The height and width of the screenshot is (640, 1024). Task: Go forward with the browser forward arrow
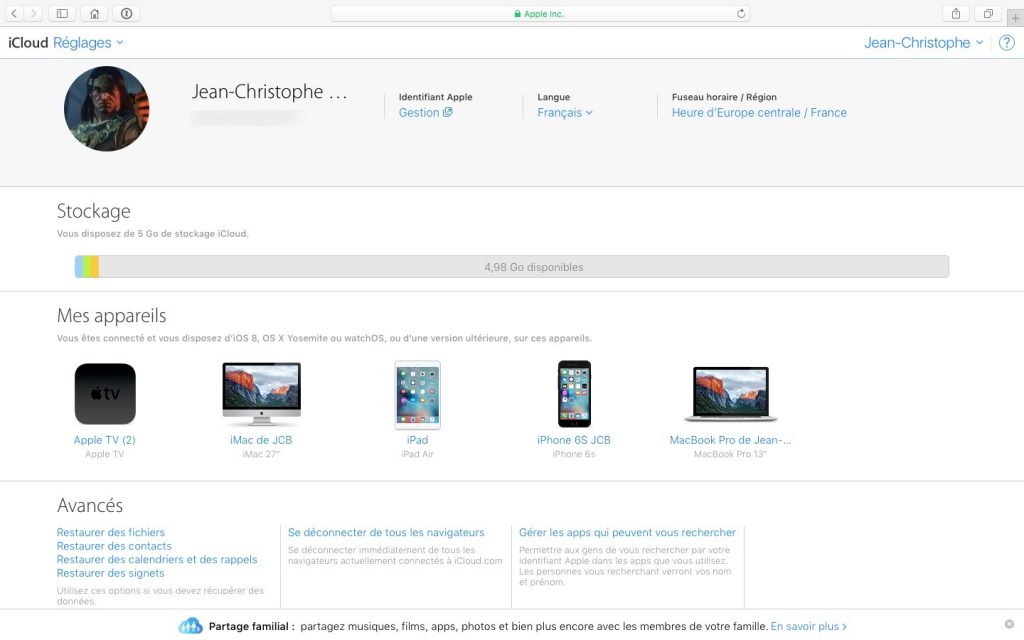point(33,13)
